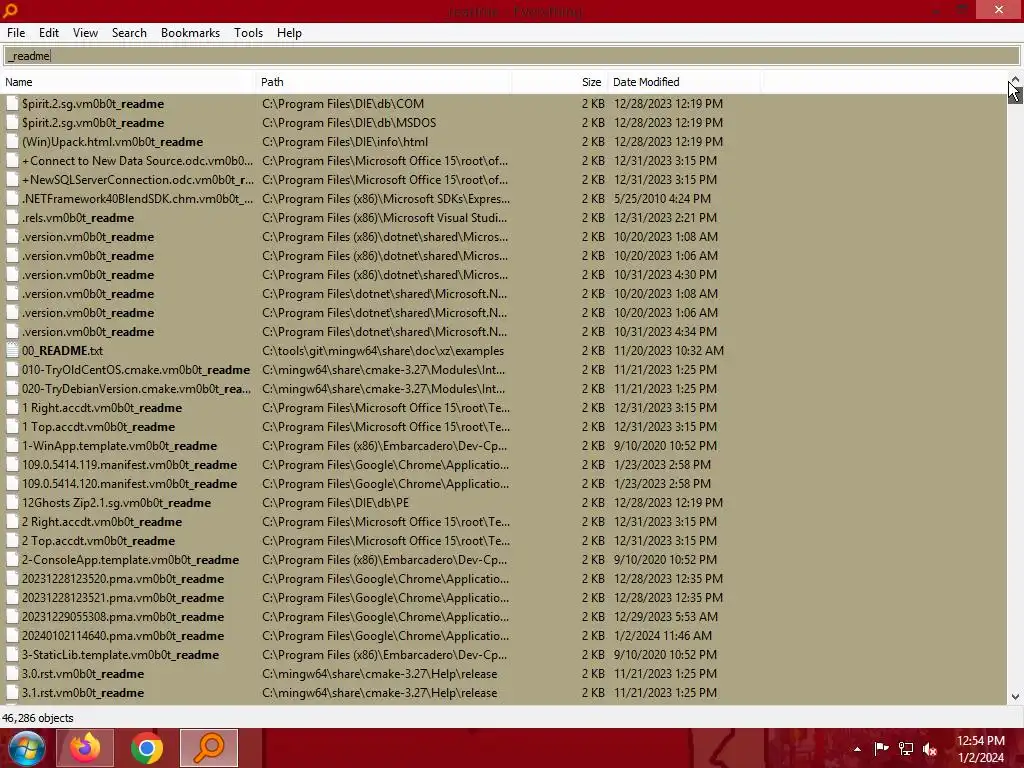Click file icon of 20231228123521.pma.vm0b0t_readme
Viewport: 1024px width, 768px height.
[x=12, y=597]
